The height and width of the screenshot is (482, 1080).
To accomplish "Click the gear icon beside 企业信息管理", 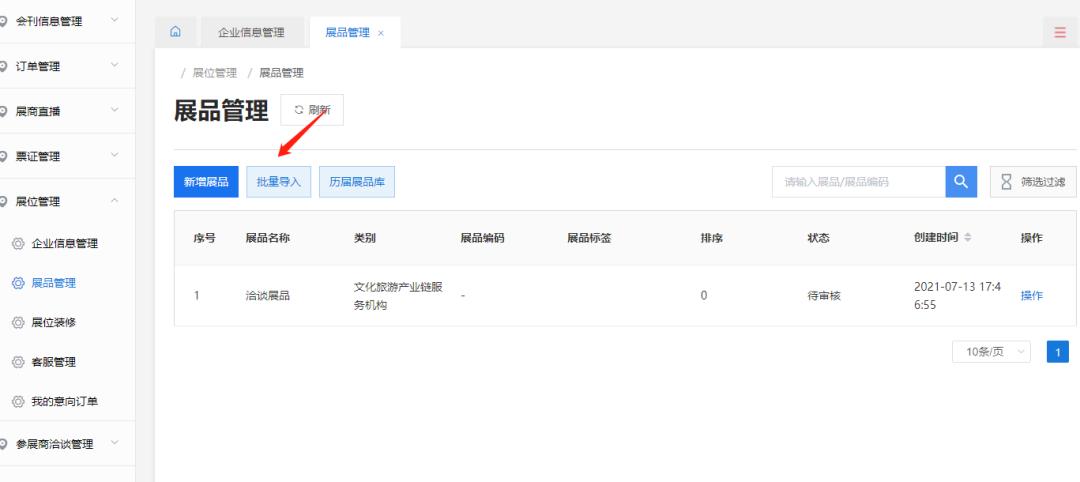I will (x=18, y=243).
